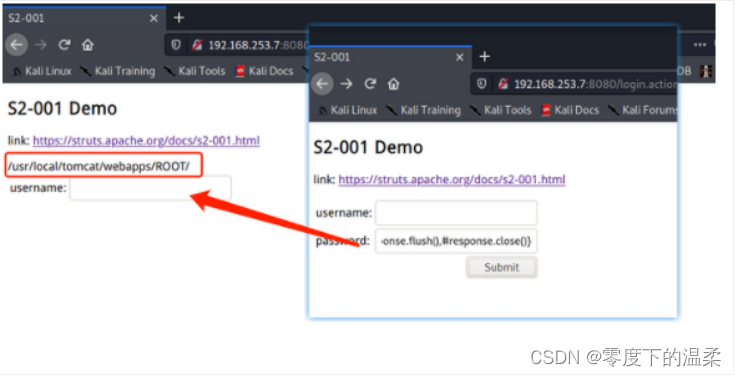Open new tab in front browser window

point(484,57)
